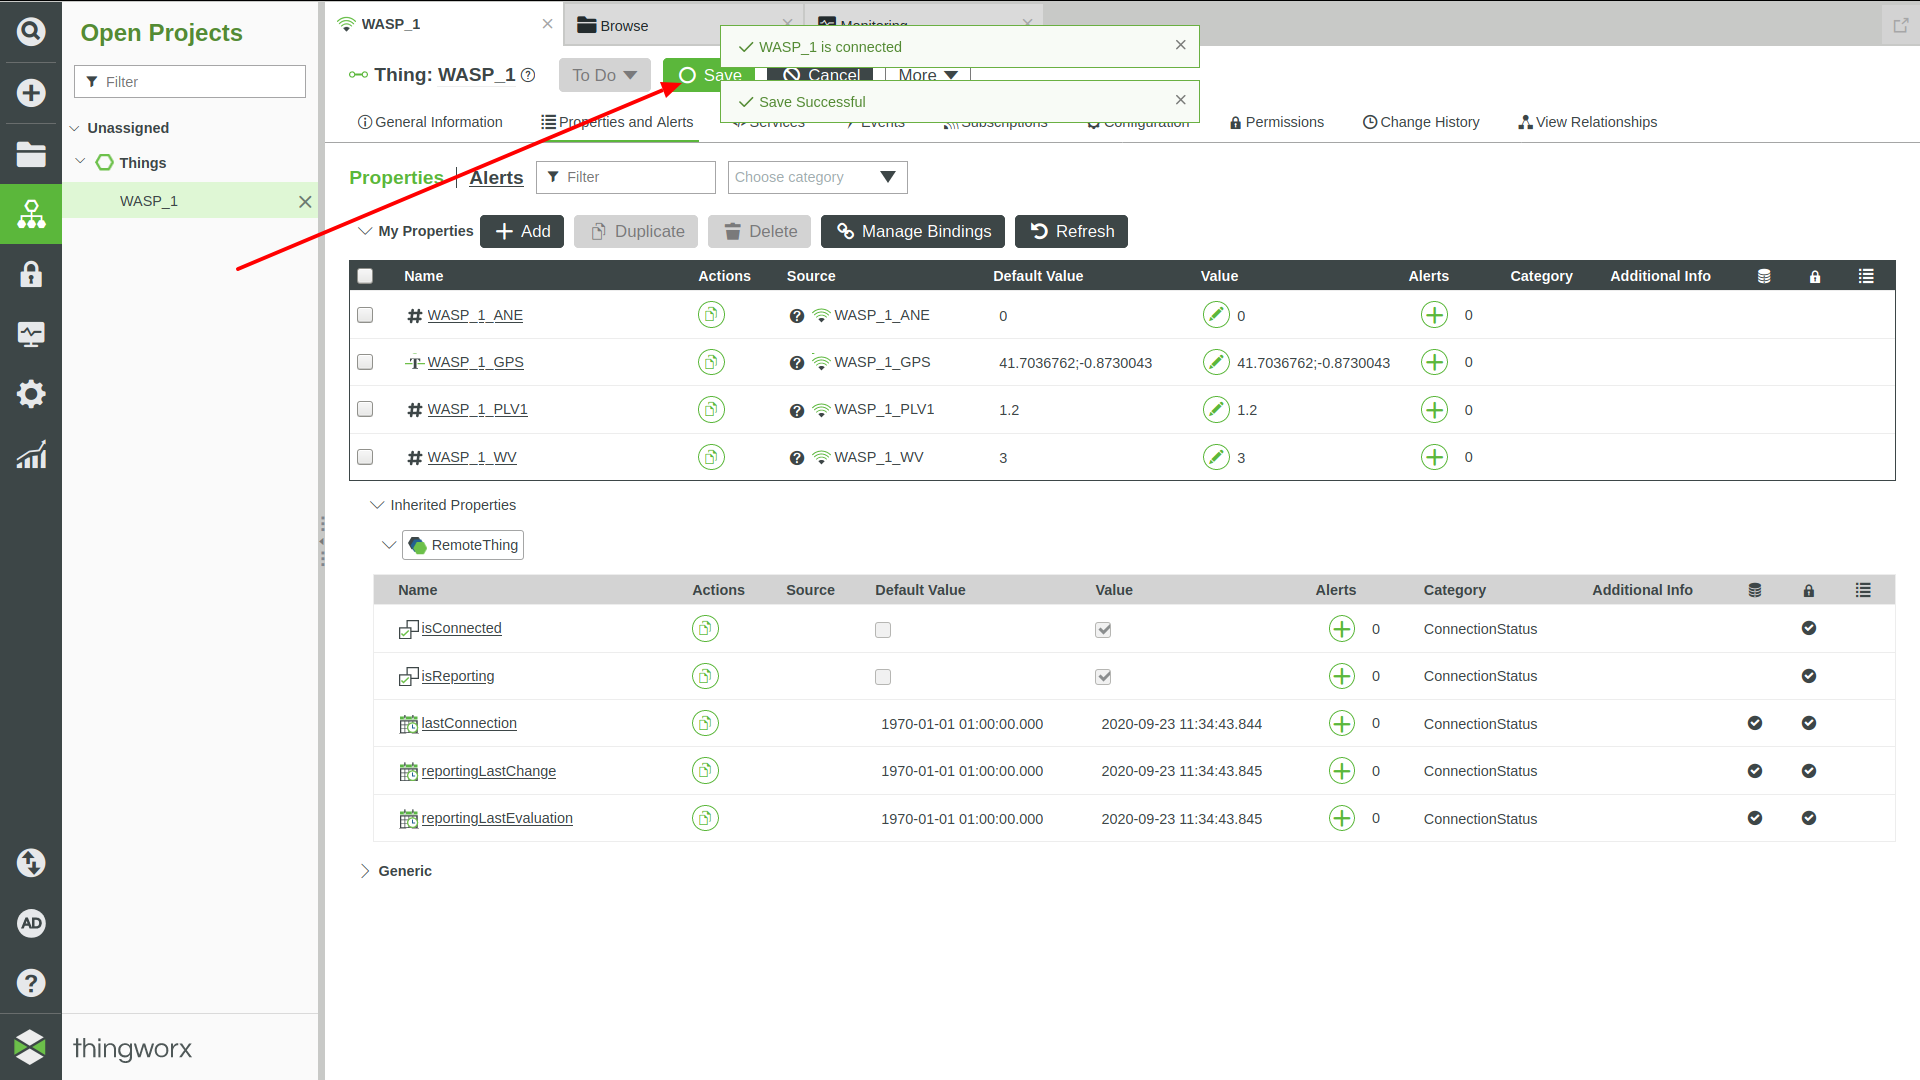The width and height of the screenshot is (1920, 1080).
Task: Open the settings gear sidebar icon
Action: [31, 394]
